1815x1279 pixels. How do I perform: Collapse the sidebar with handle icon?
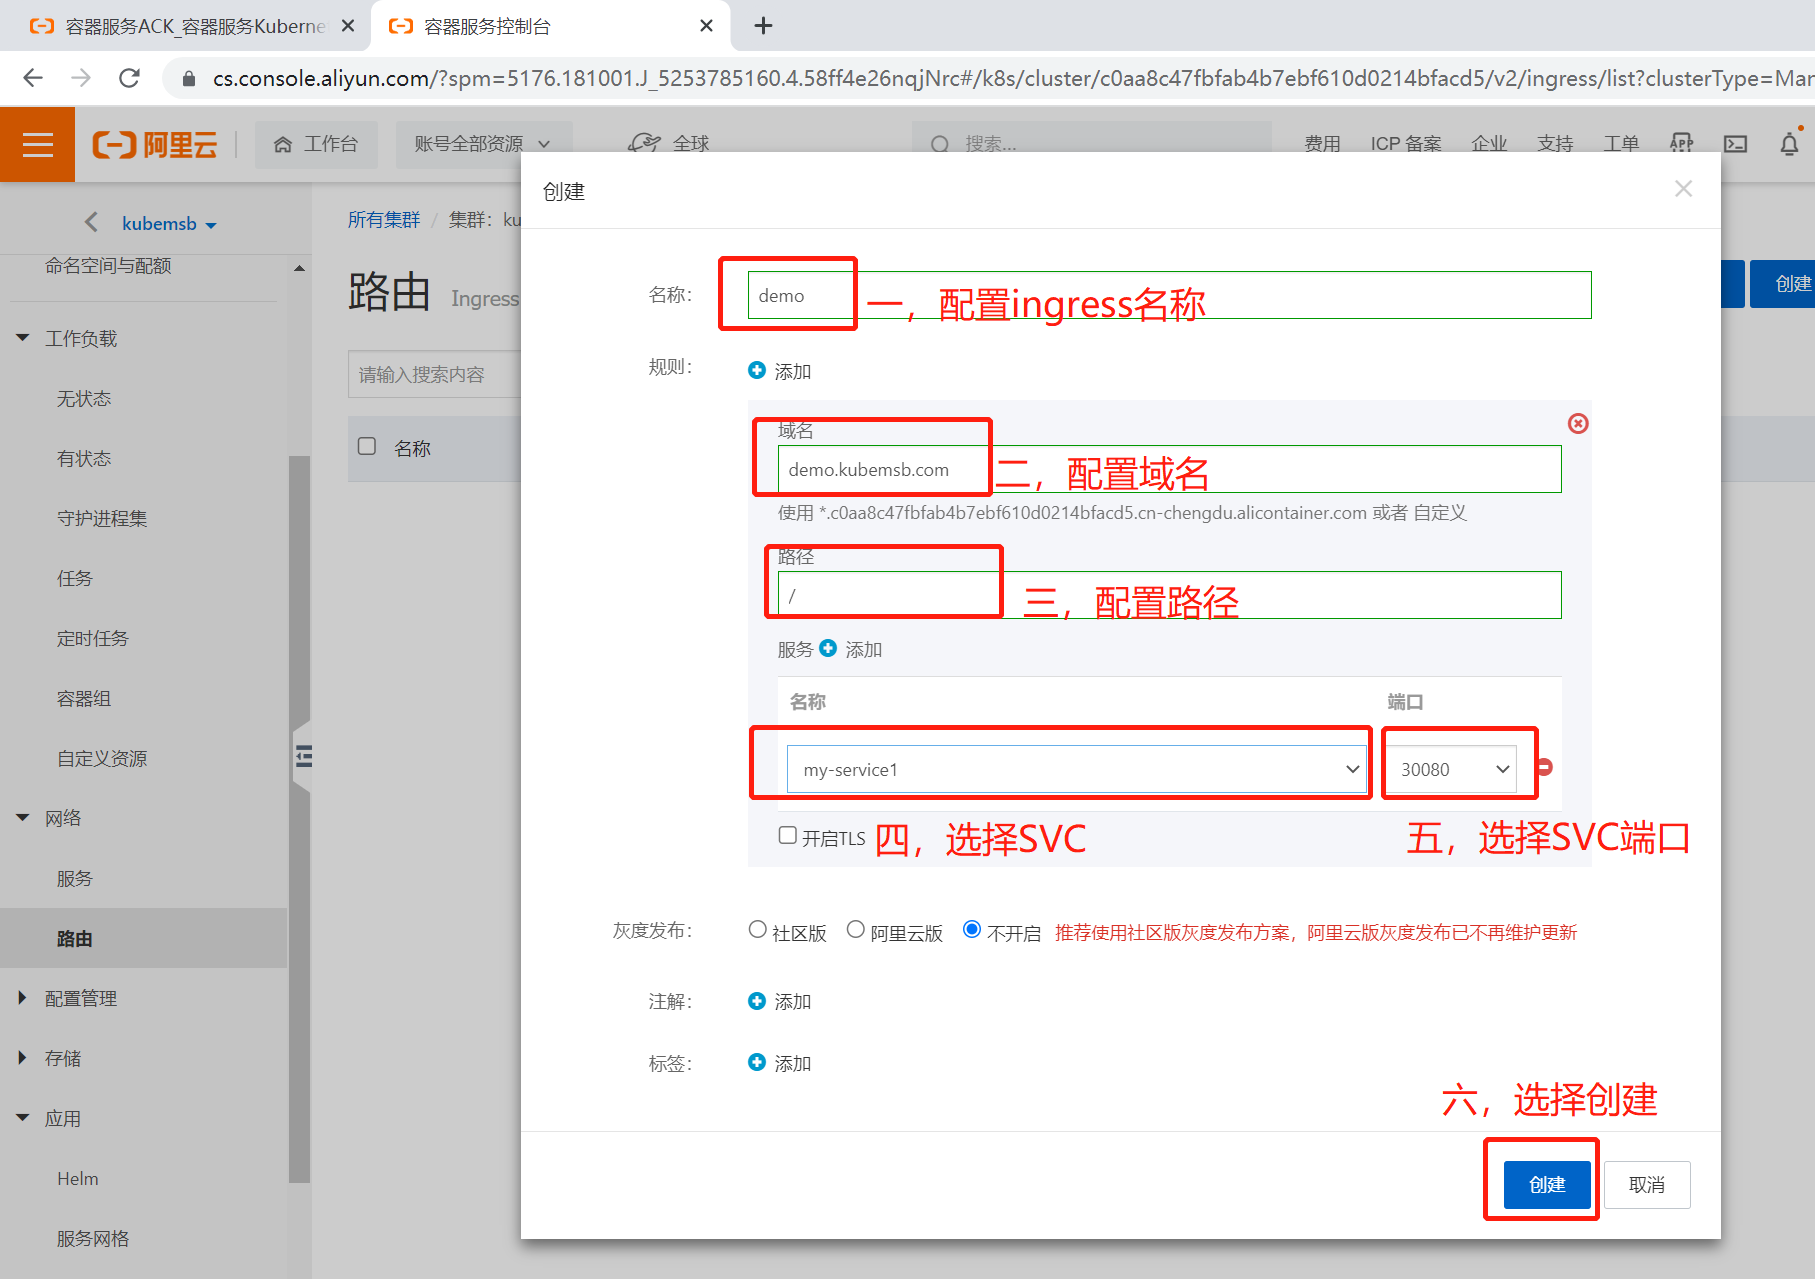coord(303,756)
